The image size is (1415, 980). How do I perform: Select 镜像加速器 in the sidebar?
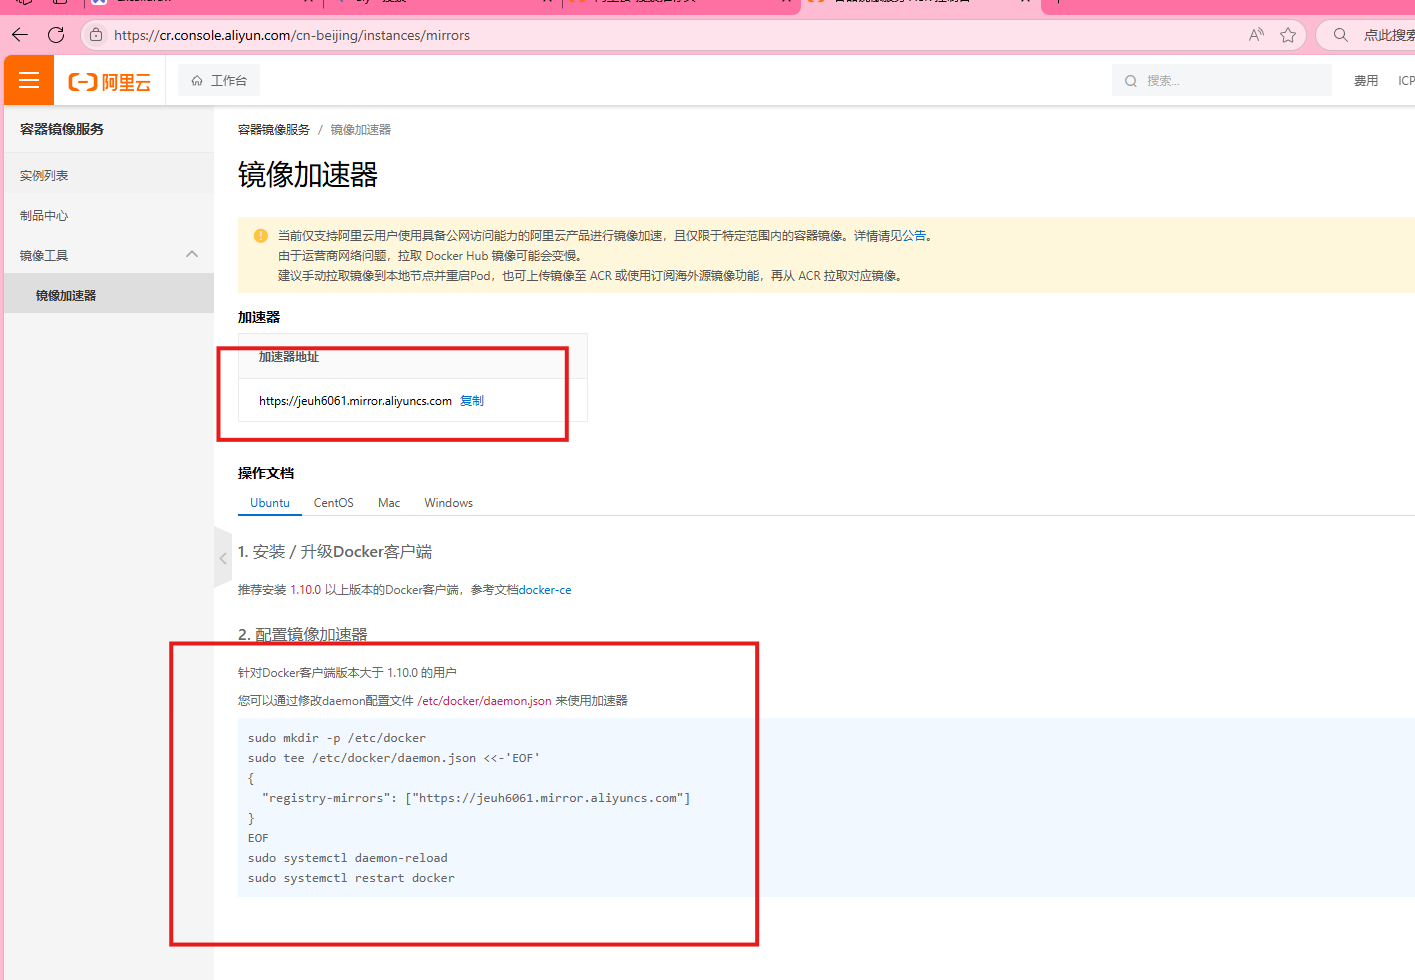(109, 295)
